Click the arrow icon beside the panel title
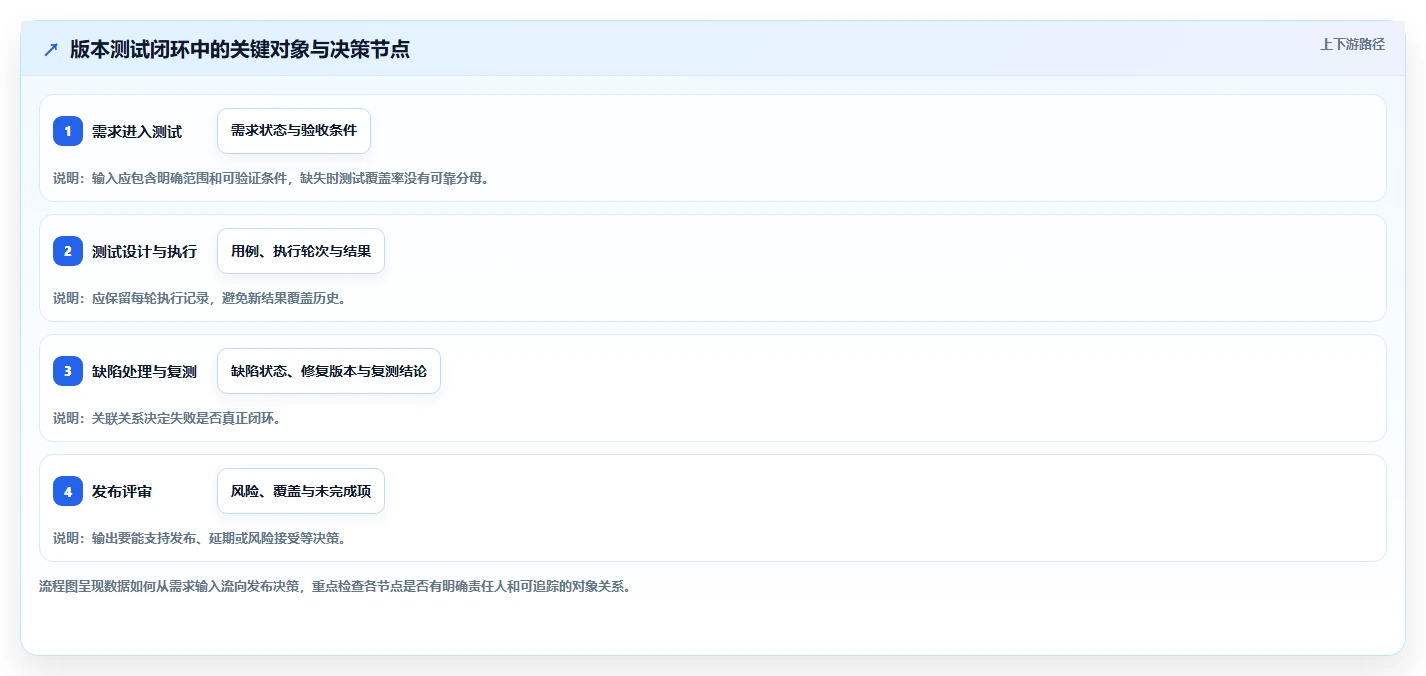 (x=51, y=50)
